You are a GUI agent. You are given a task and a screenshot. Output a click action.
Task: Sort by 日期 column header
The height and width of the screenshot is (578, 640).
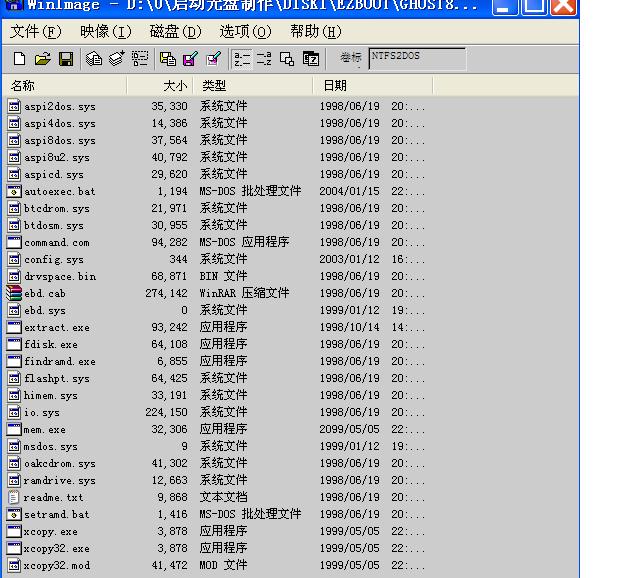373,86
